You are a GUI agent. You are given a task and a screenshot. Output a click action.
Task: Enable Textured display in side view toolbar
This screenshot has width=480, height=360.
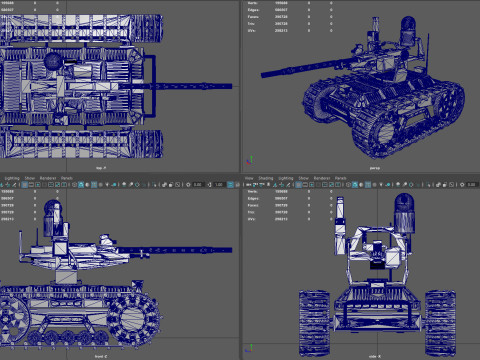(x=375, y=185)
